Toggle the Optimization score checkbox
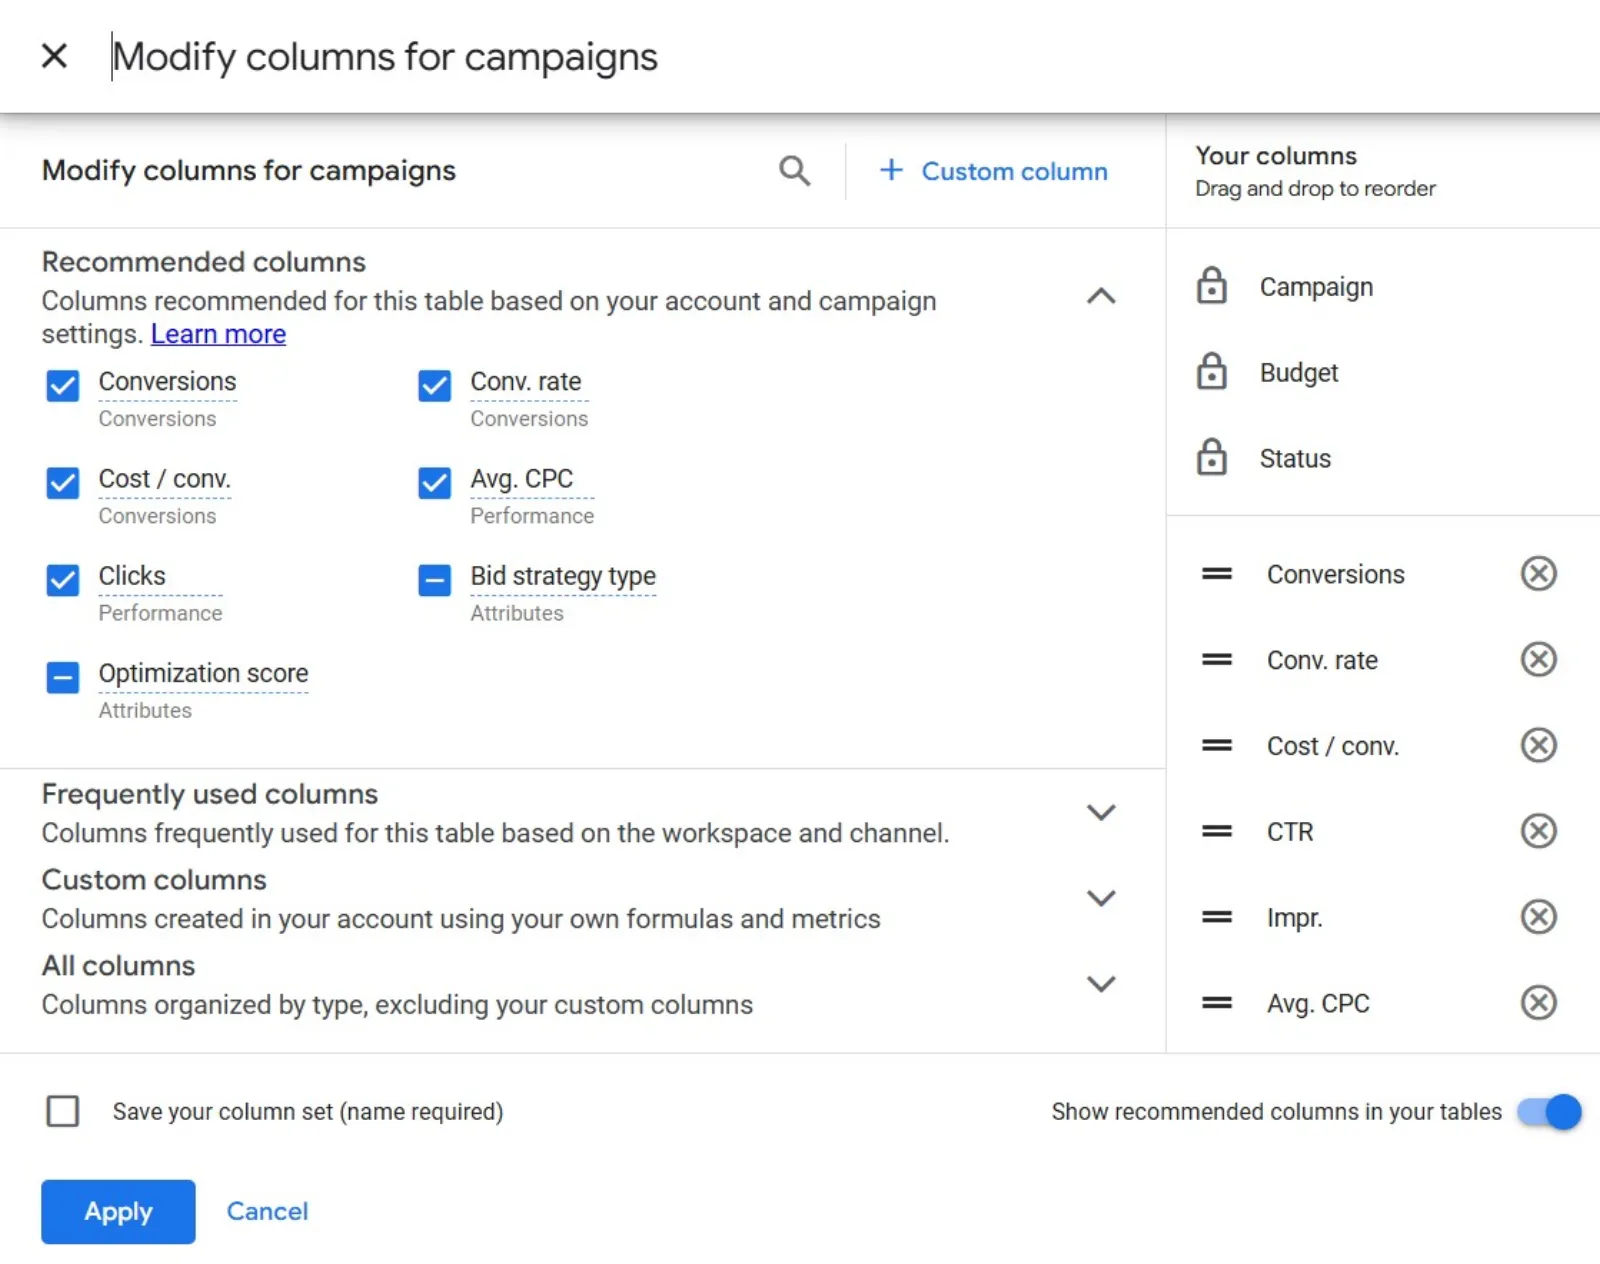 [63, 677]
